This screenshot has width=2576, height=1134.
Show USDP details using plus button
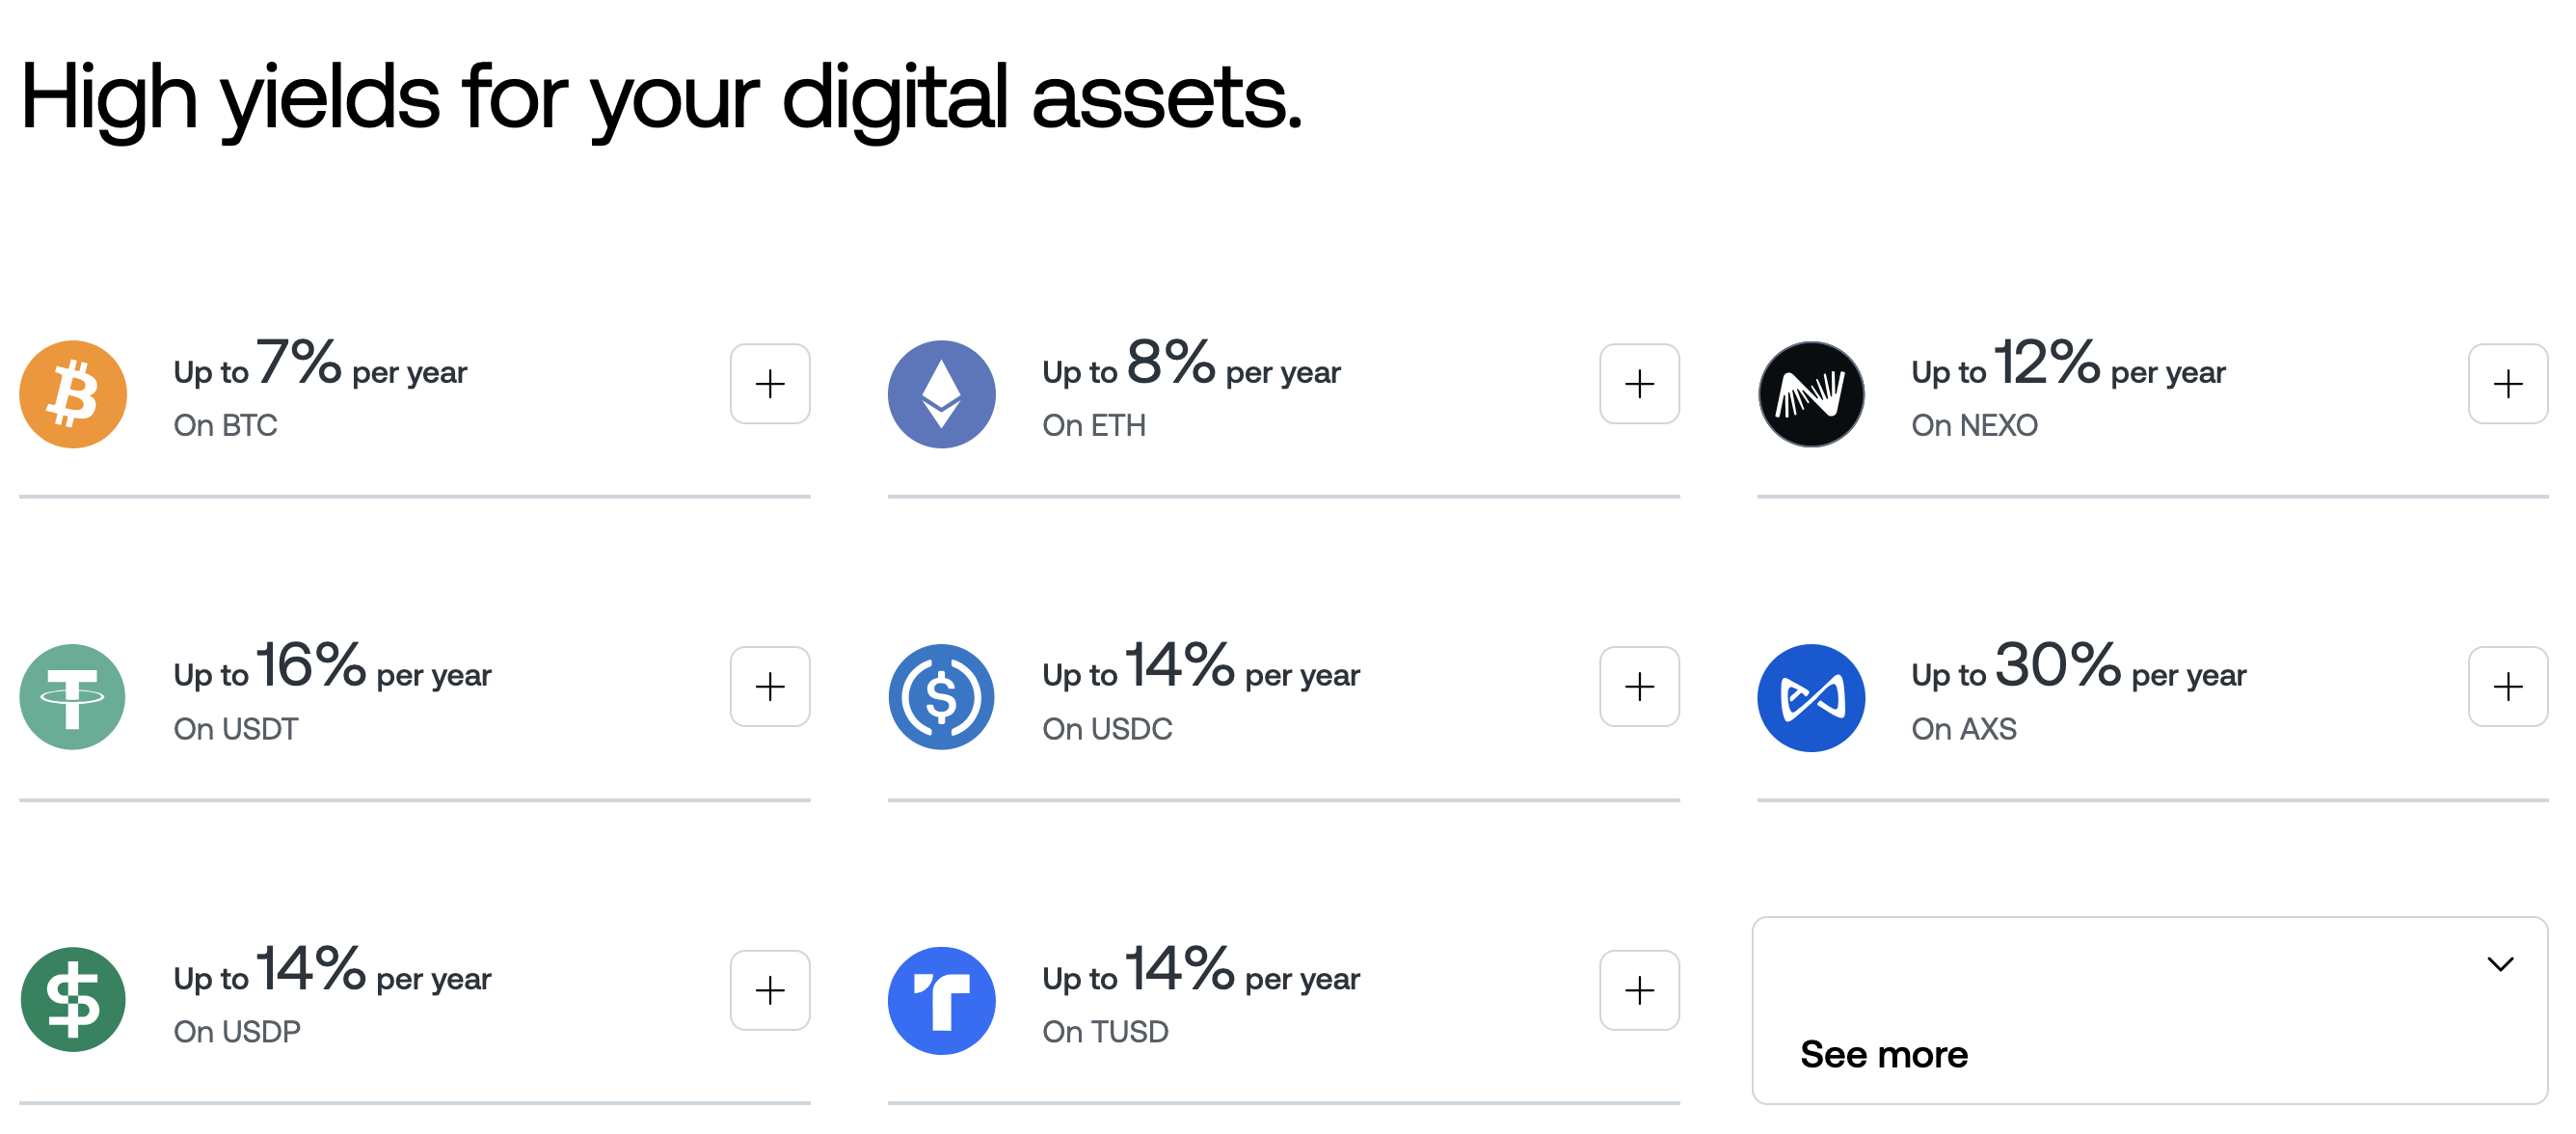coord(769,990)
